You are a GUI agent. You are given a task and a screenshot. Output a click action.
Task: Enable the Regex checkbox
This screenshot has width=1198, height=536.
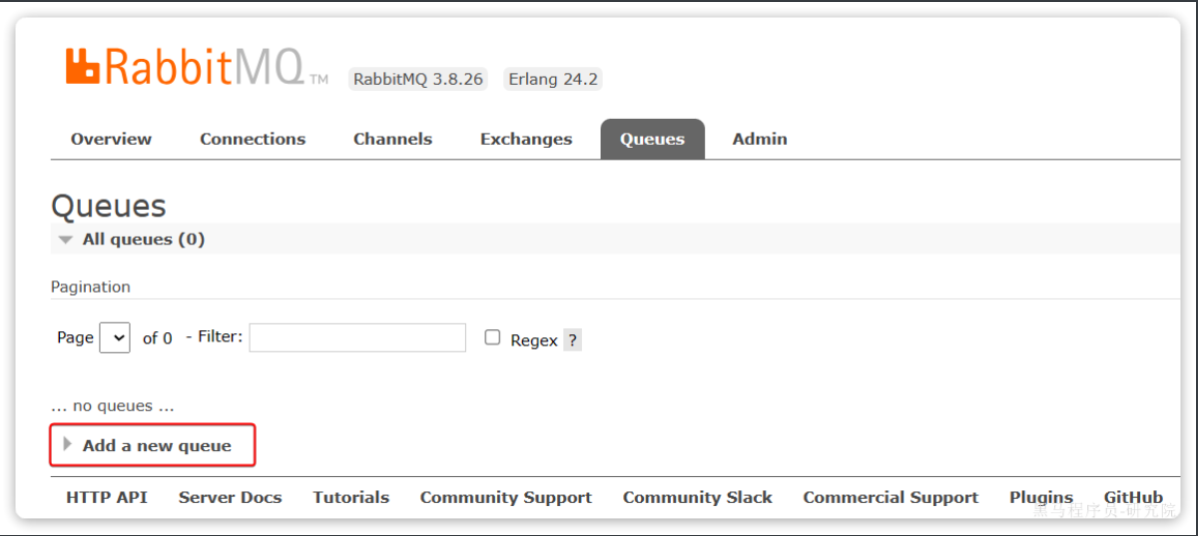pos(492,337)
